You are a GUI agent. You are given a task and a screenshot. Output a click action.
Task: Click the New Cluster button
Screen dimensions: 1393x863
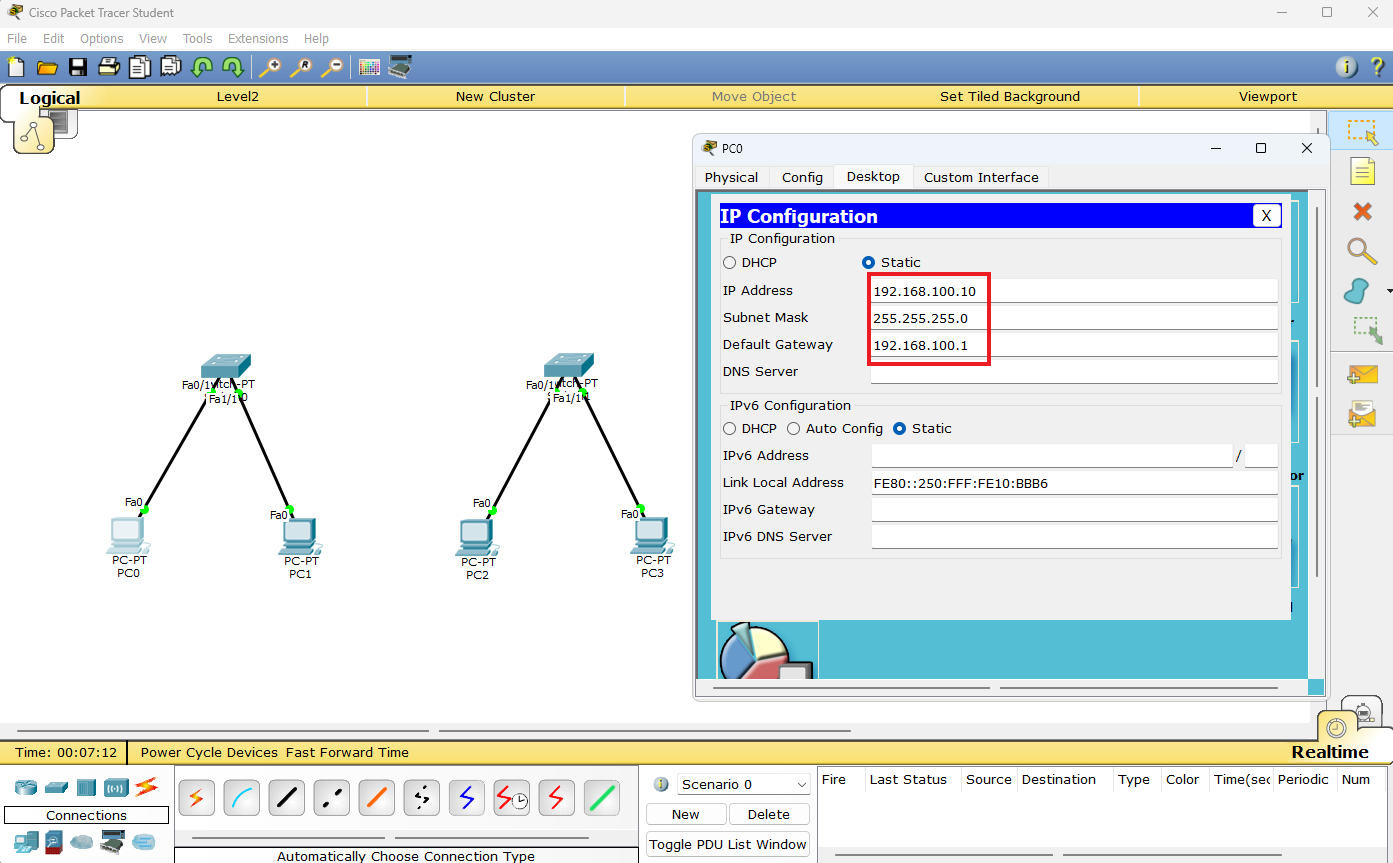click(495, 97)
